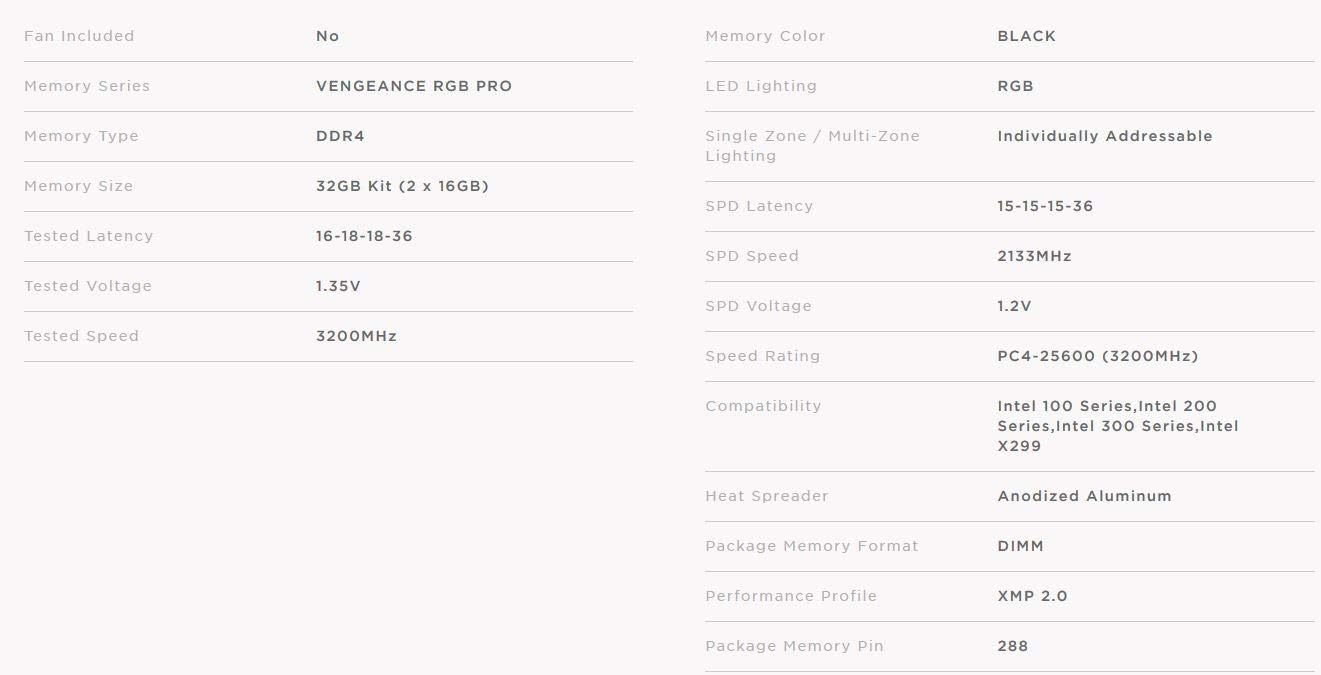Image resolution: width=1321 pixels, height=675 pixels.
Task: Select the SPD Latency value 15-15-15-36
Action: 1045,206
